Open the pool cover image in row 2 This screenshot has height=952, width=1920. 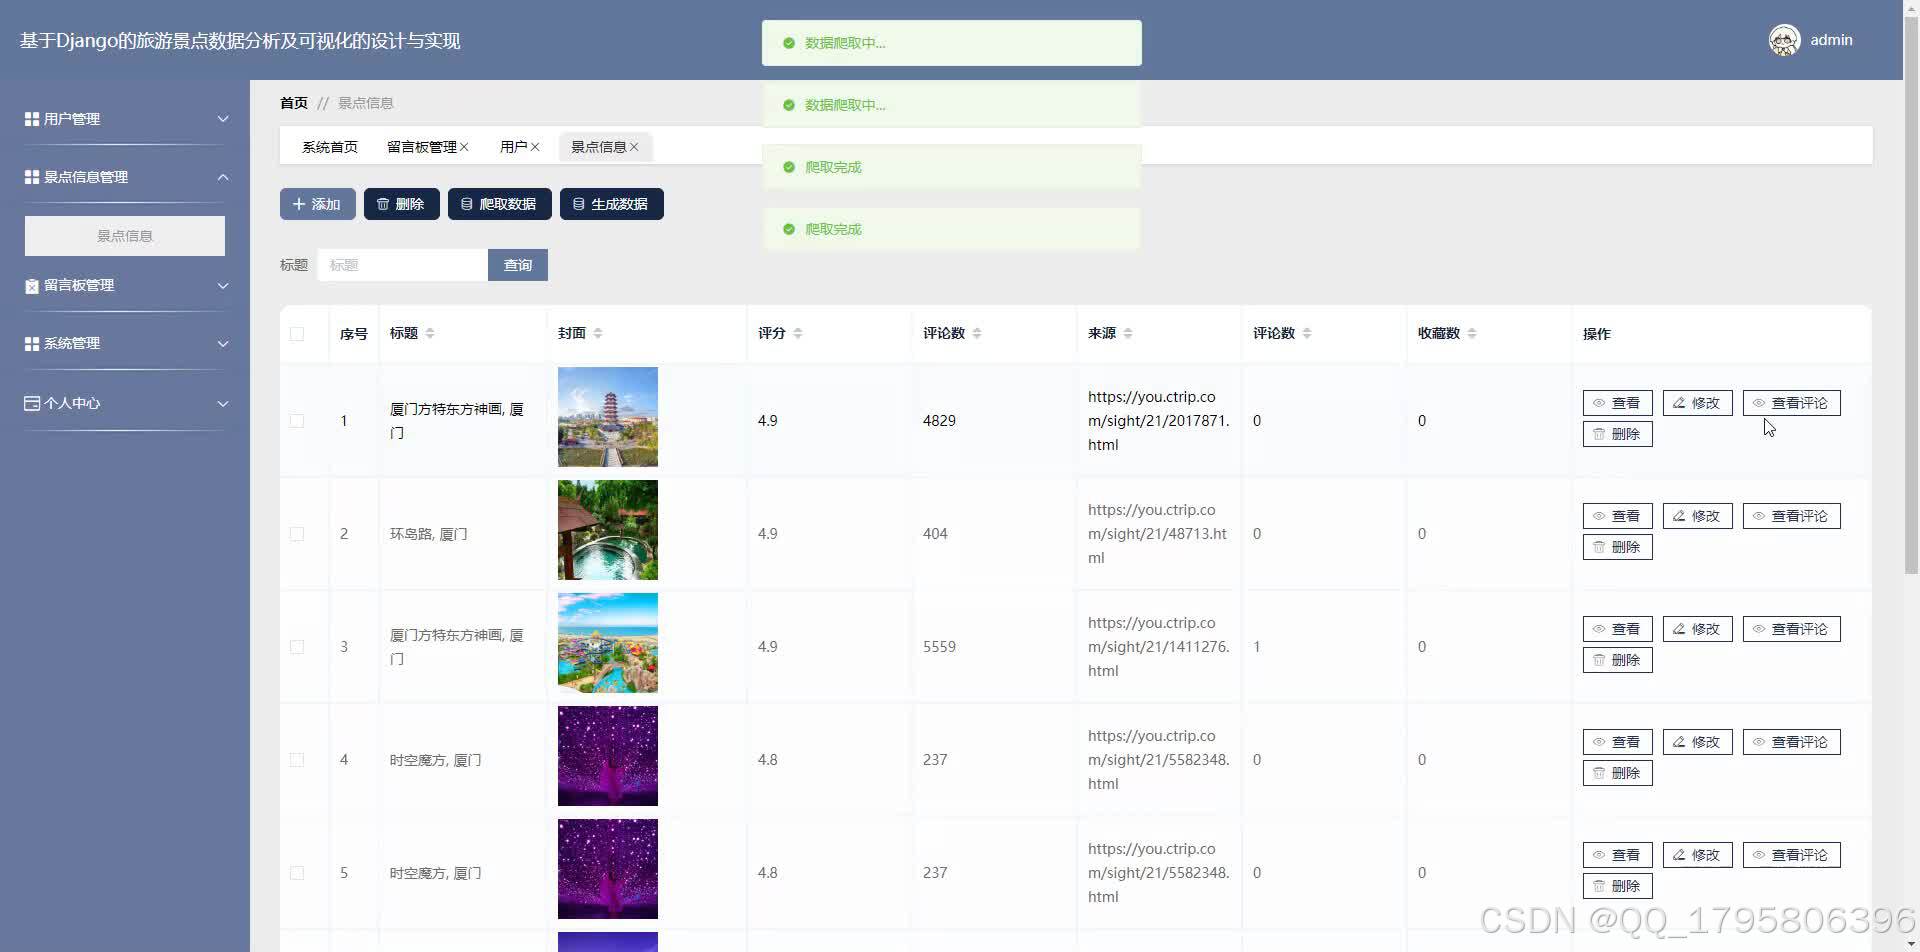coord(608,530)
